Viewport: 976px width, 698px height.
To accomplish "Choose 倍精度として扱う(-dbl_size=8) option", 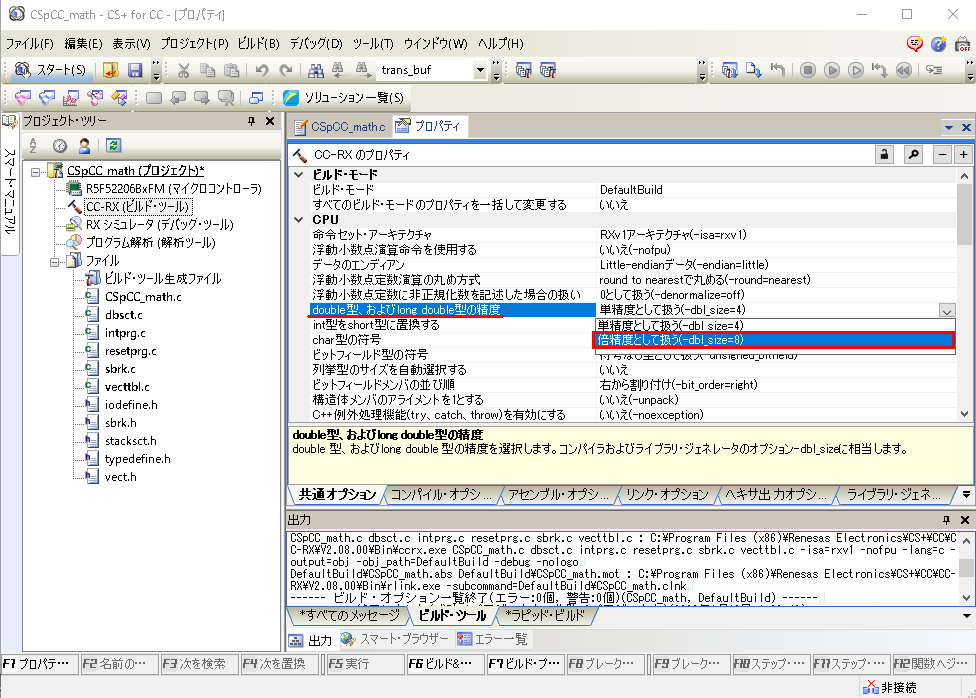I will pos(774,340).
